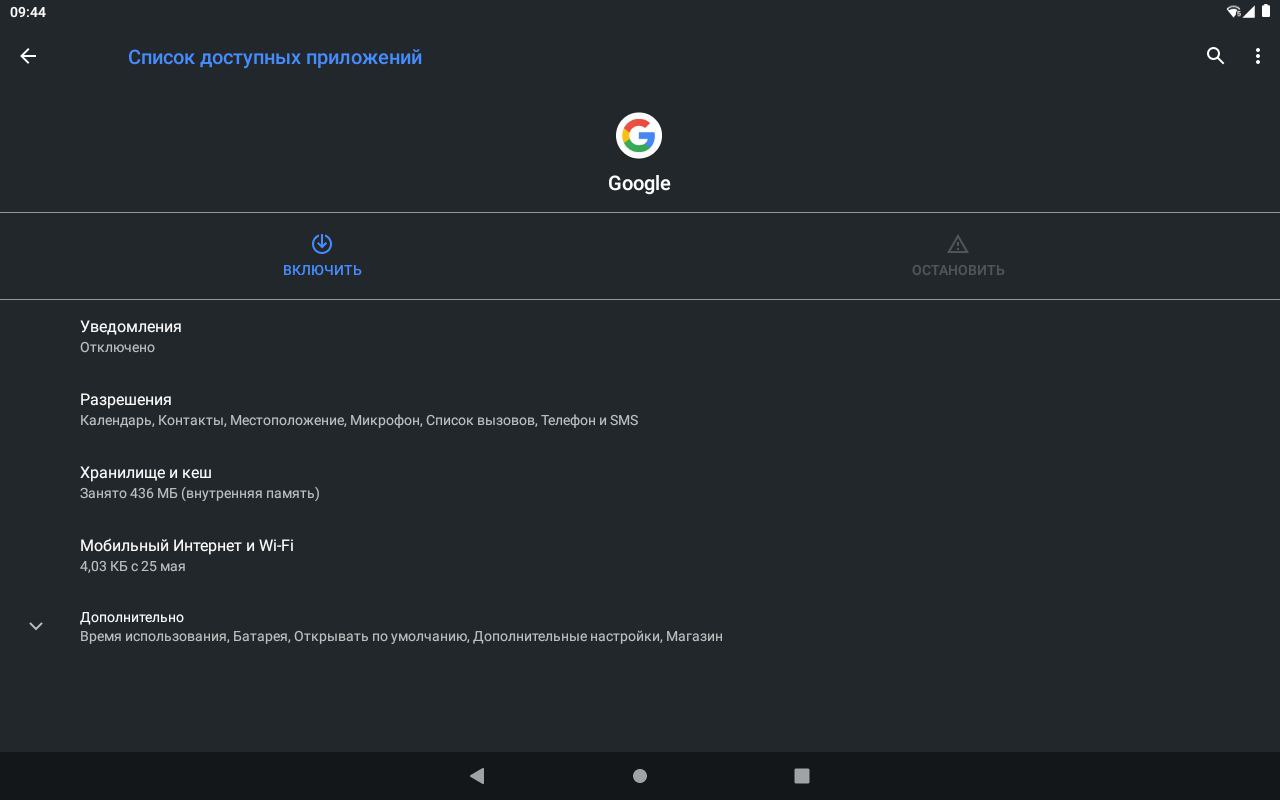Open the Уведомления settings row

tap(640, 336)
